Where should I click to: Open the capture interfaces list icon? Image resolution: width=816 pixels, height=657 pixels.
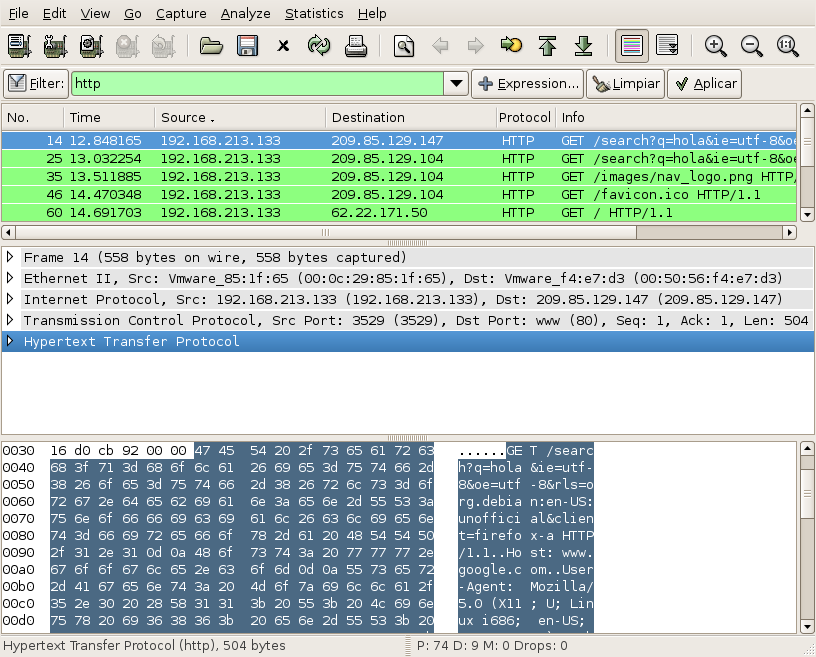(x=20, y=46)
